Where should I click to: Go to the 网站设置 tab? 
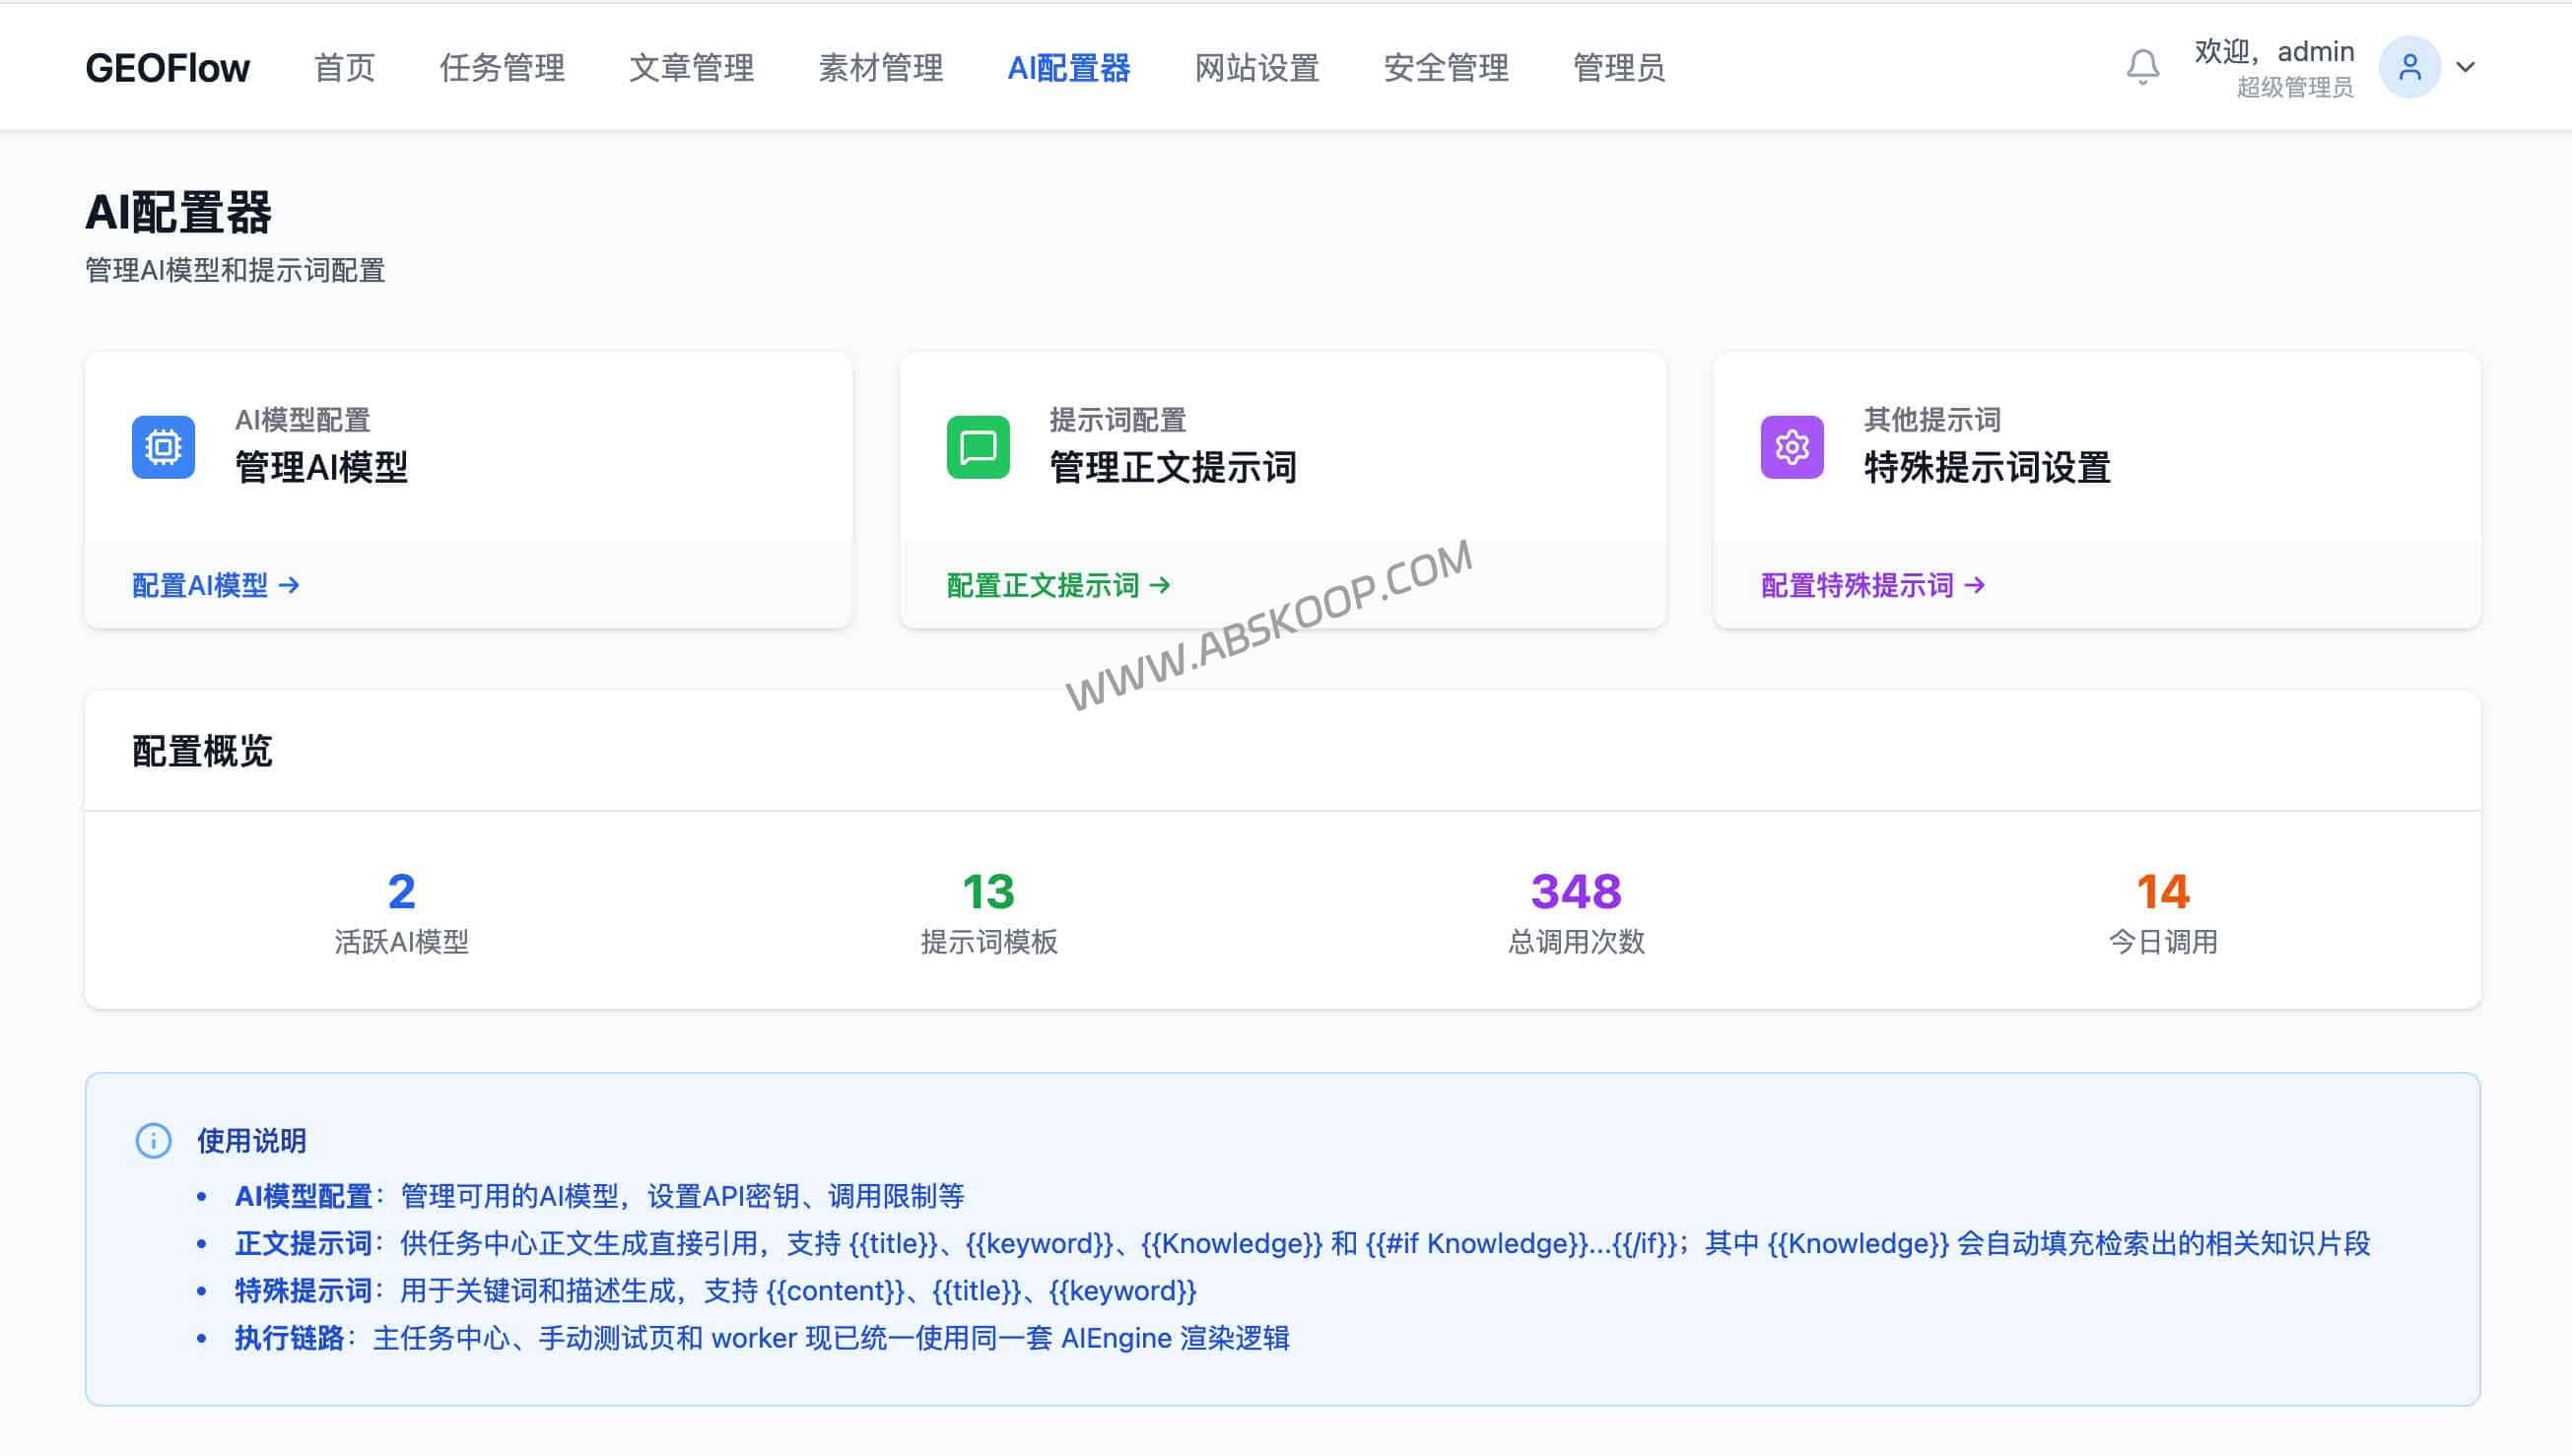click(x=1255, y=68)
